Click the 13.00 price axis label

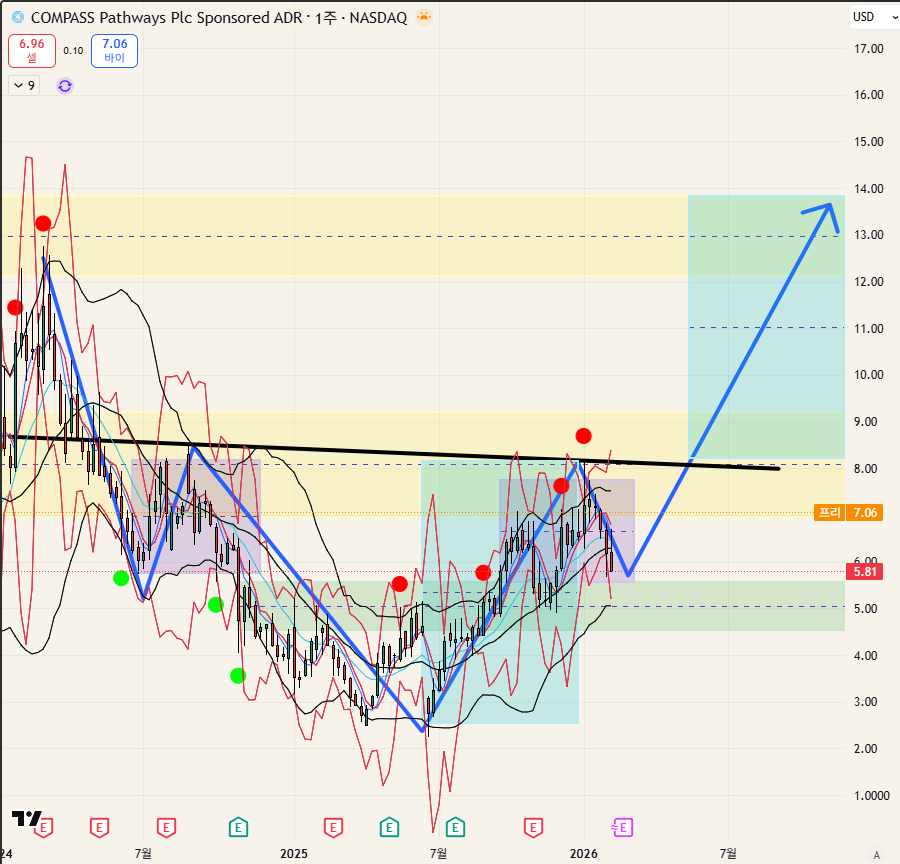[868, 235]
